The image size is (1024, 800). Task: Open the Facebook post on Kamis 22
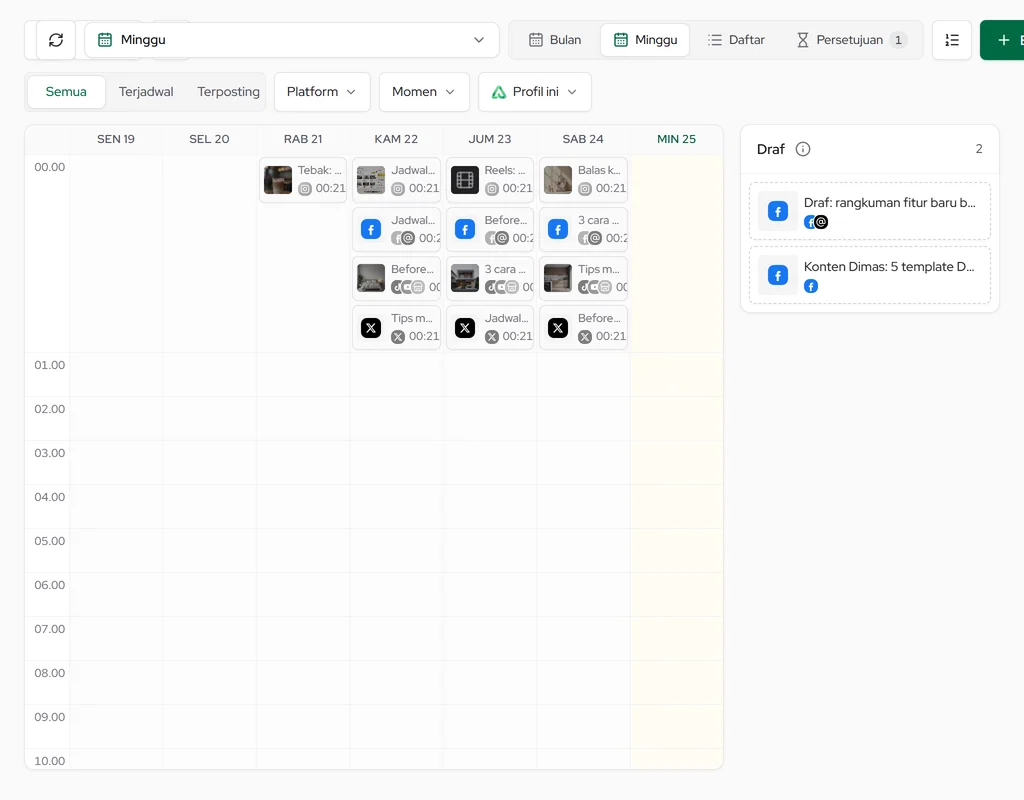396,229
